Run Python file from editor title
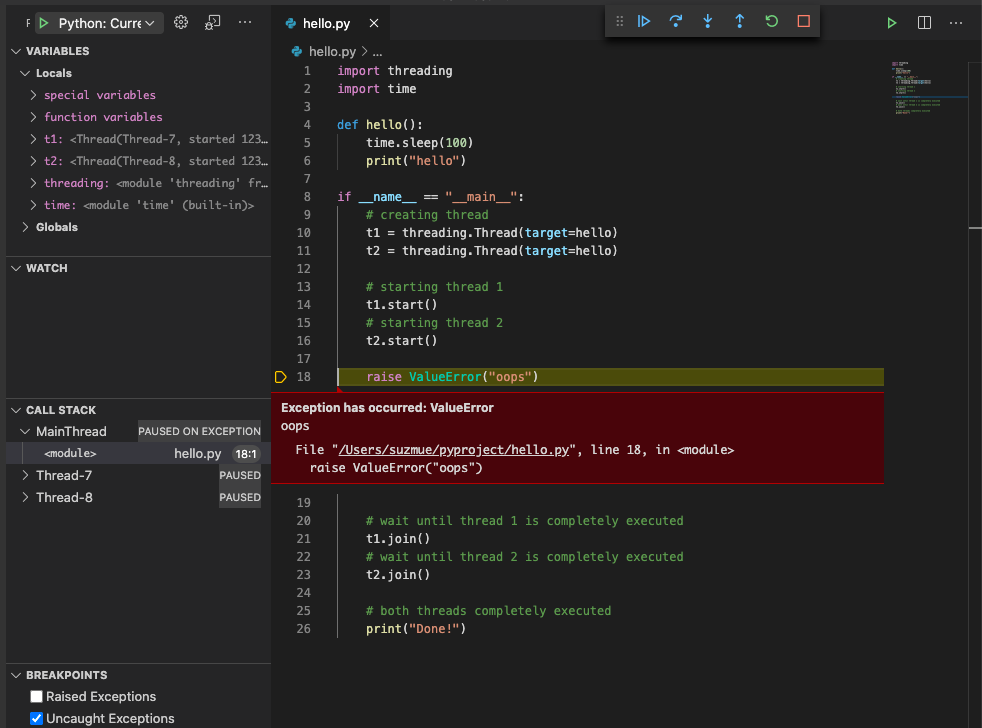The height and width of the screenshot is (728, 982). [x=892, y=23]
